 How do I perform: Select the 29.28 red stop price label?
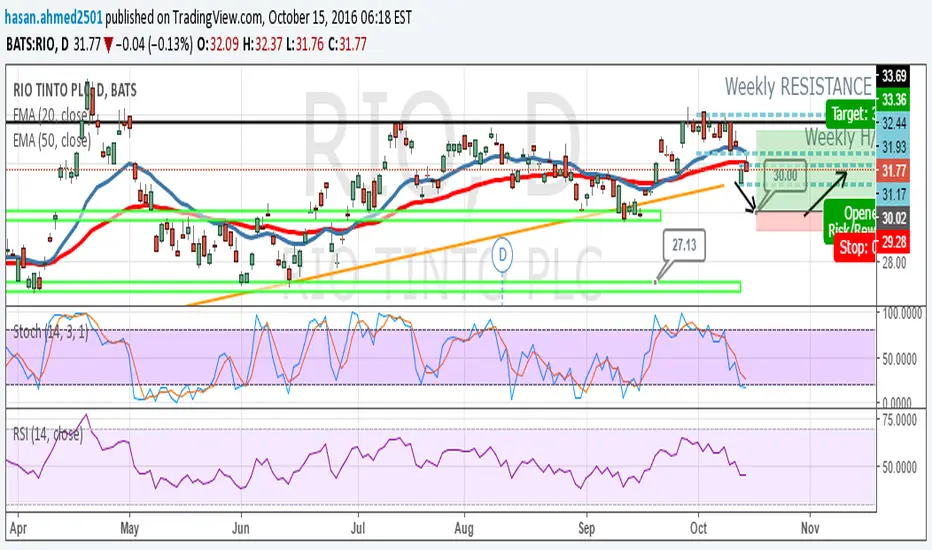pos(893,242)
